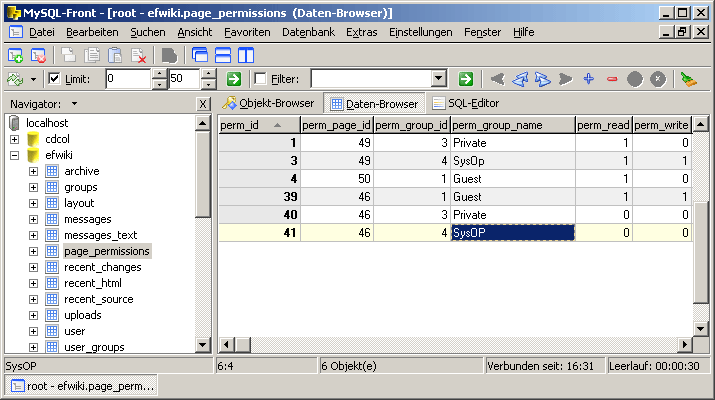715x400 pixels.
Task: Switch to the SQL-Editor tab
Action: [466, 103]
